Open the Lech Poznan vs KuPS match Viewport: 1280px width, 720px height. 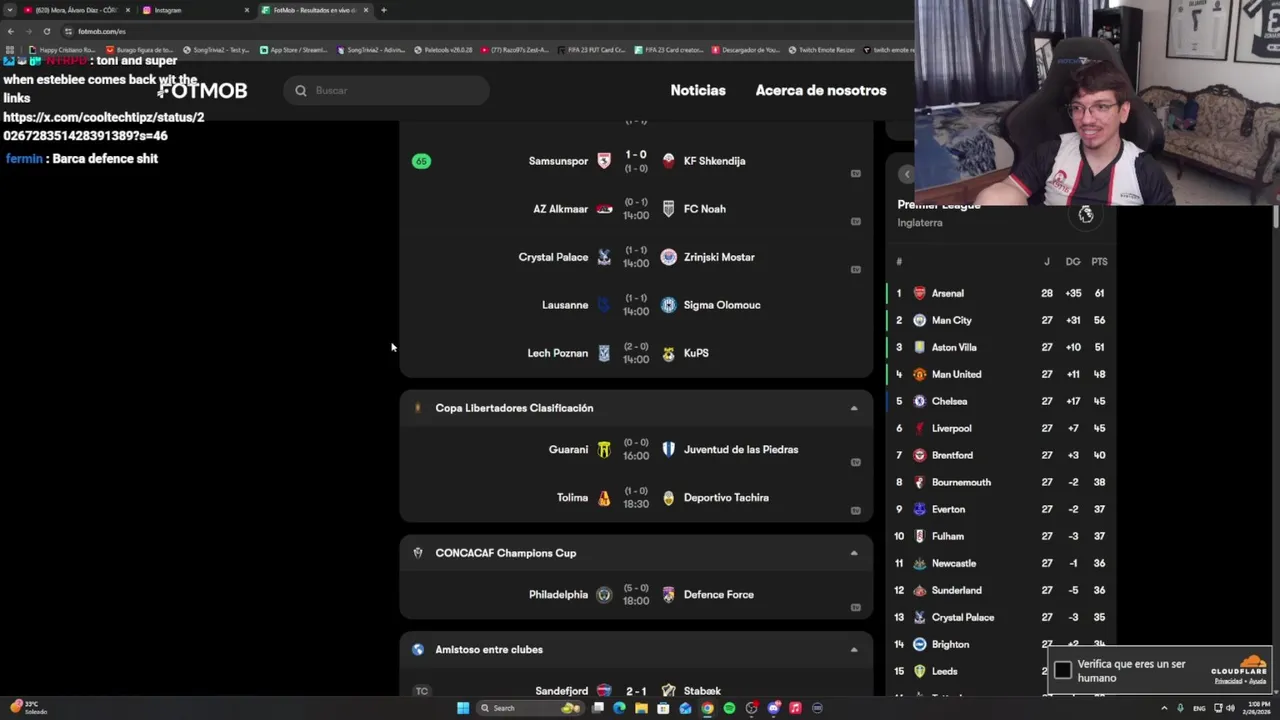(636, 353)
